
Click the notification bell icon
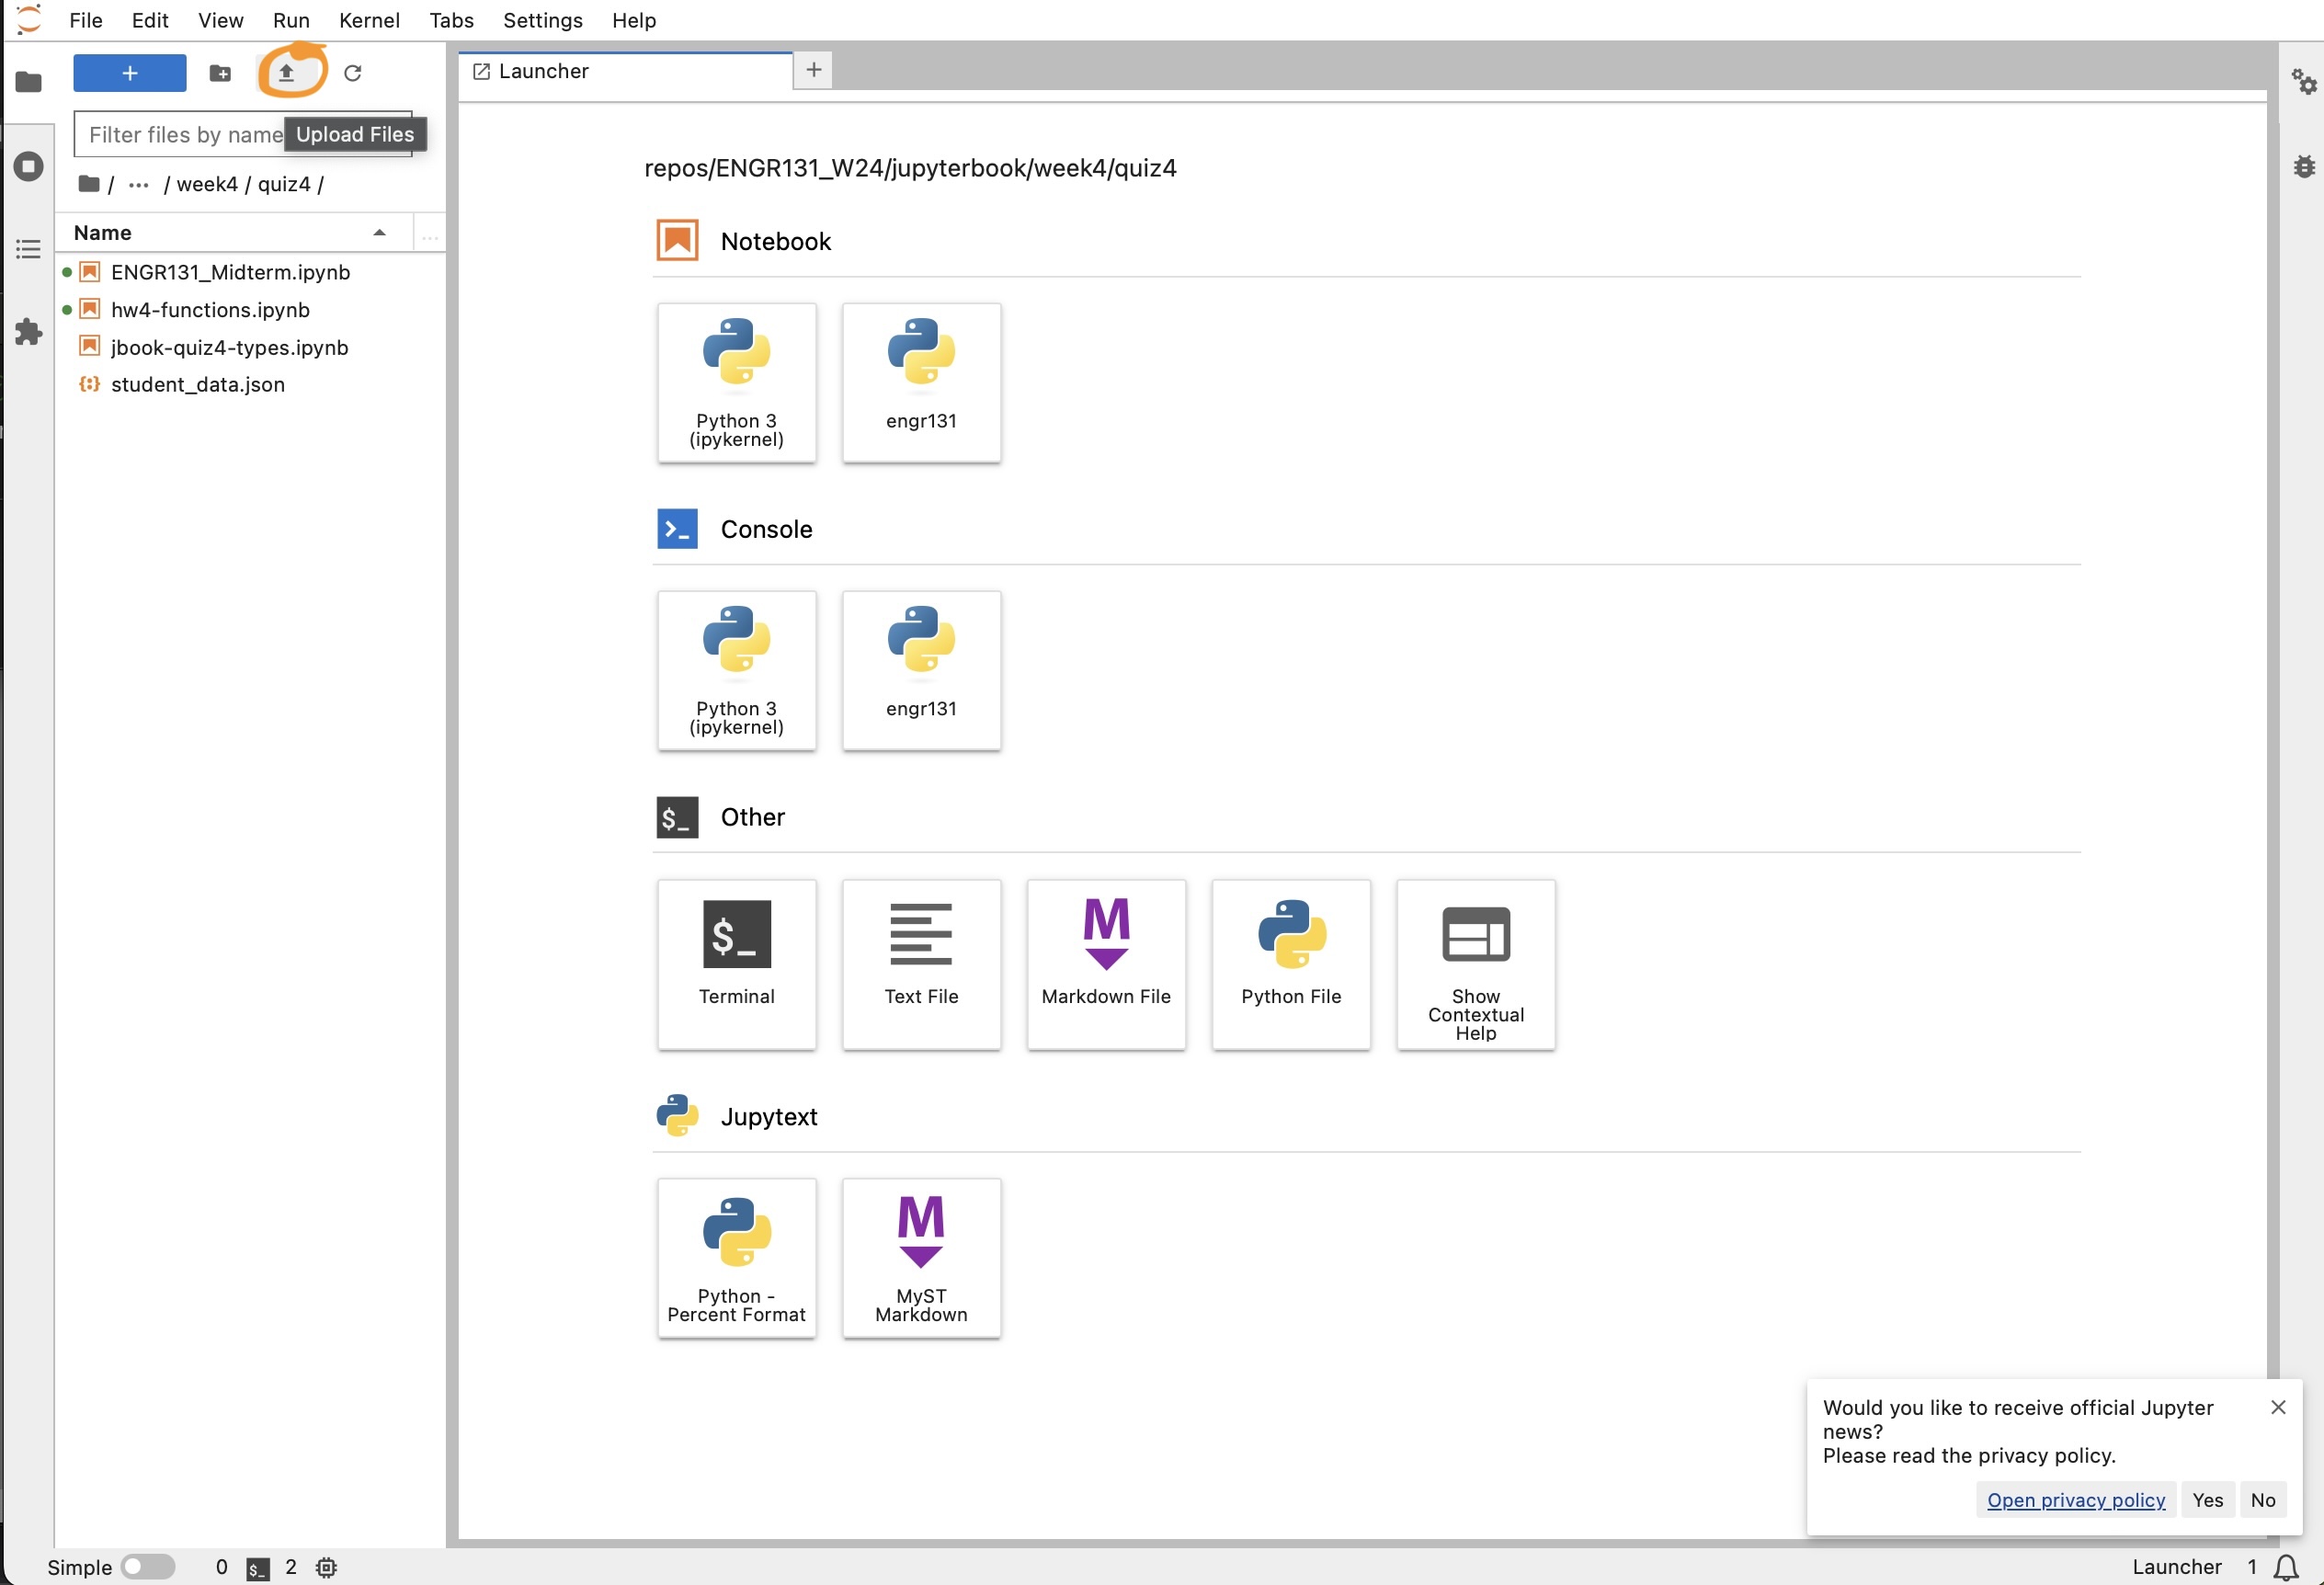click(2286, 1567)
